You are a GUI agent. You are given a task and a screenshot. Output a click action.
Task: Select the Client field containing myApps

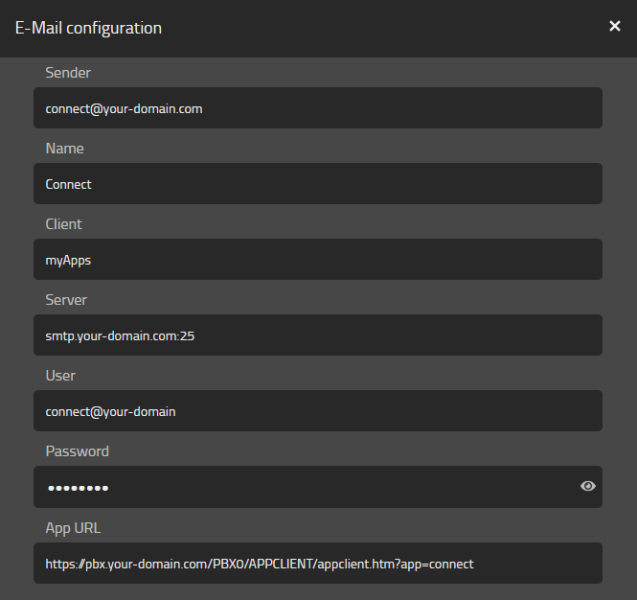[x=317, y=260]
